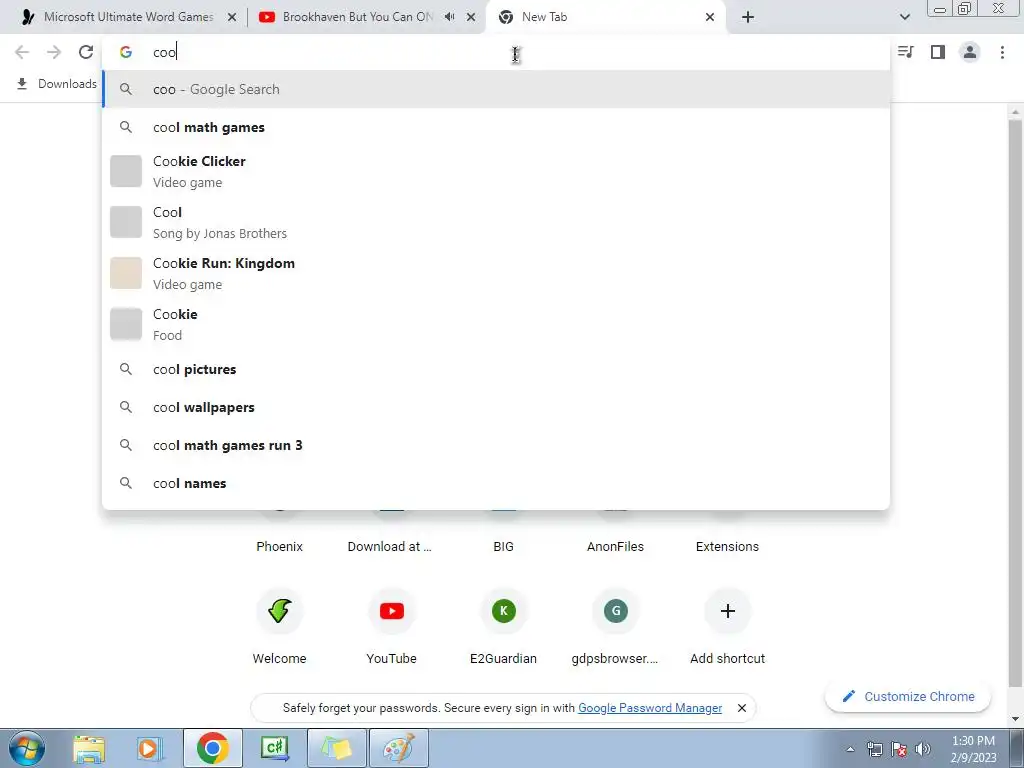Open the Welcome shortcut icon
This screenshot has width=1024, height=768.
point(280,611)
